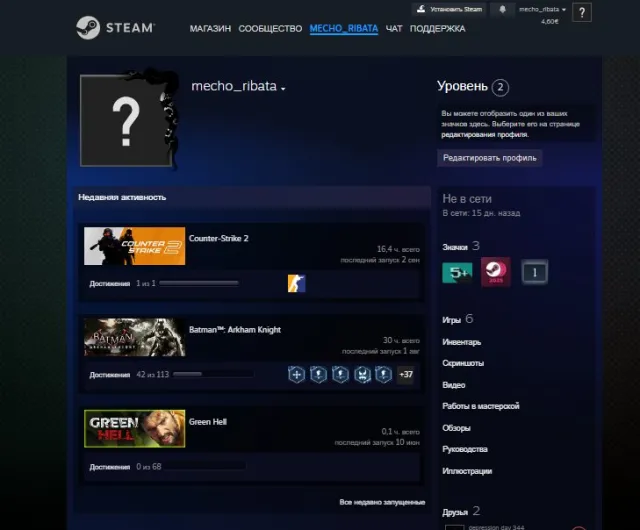This screenshot has height=530, width=640.
Task: Click Все недавно запущенные link
Action: point(382,502)
